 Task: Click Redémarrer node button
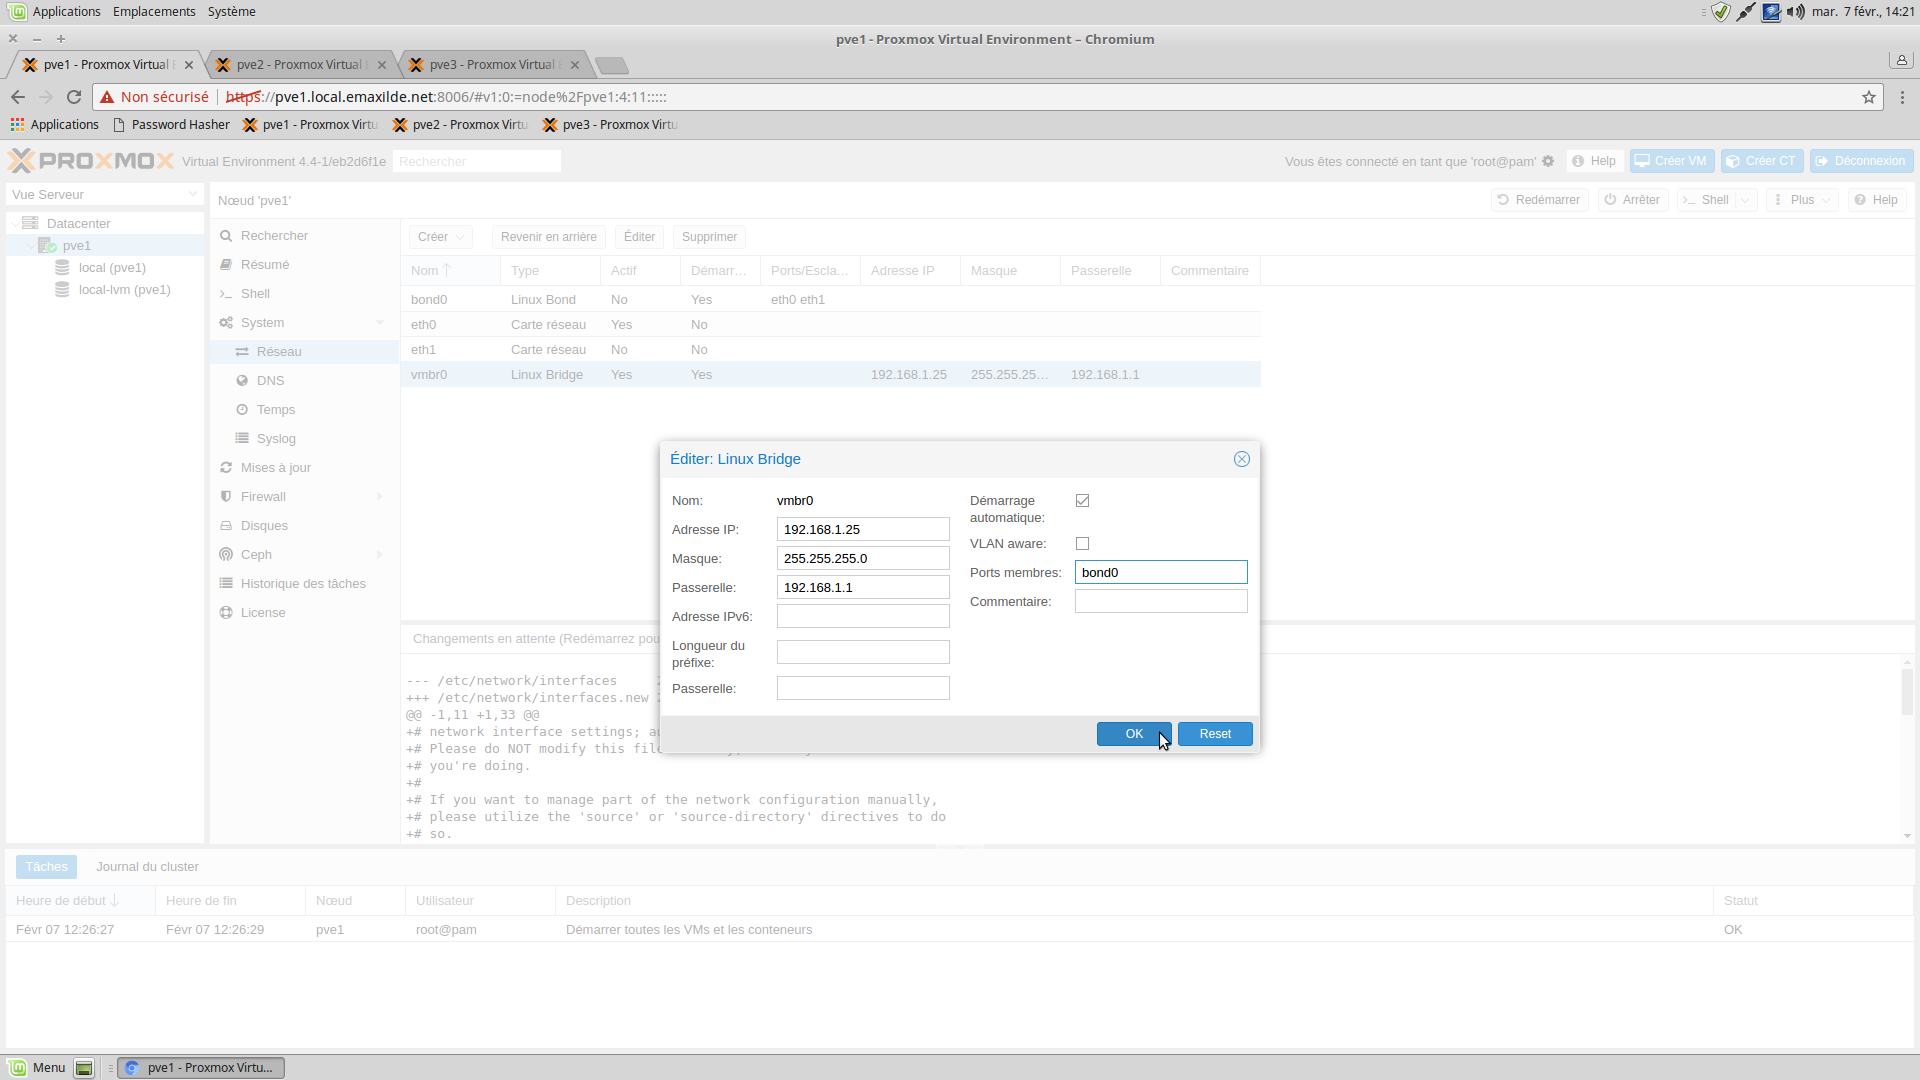coord(1539,200)
